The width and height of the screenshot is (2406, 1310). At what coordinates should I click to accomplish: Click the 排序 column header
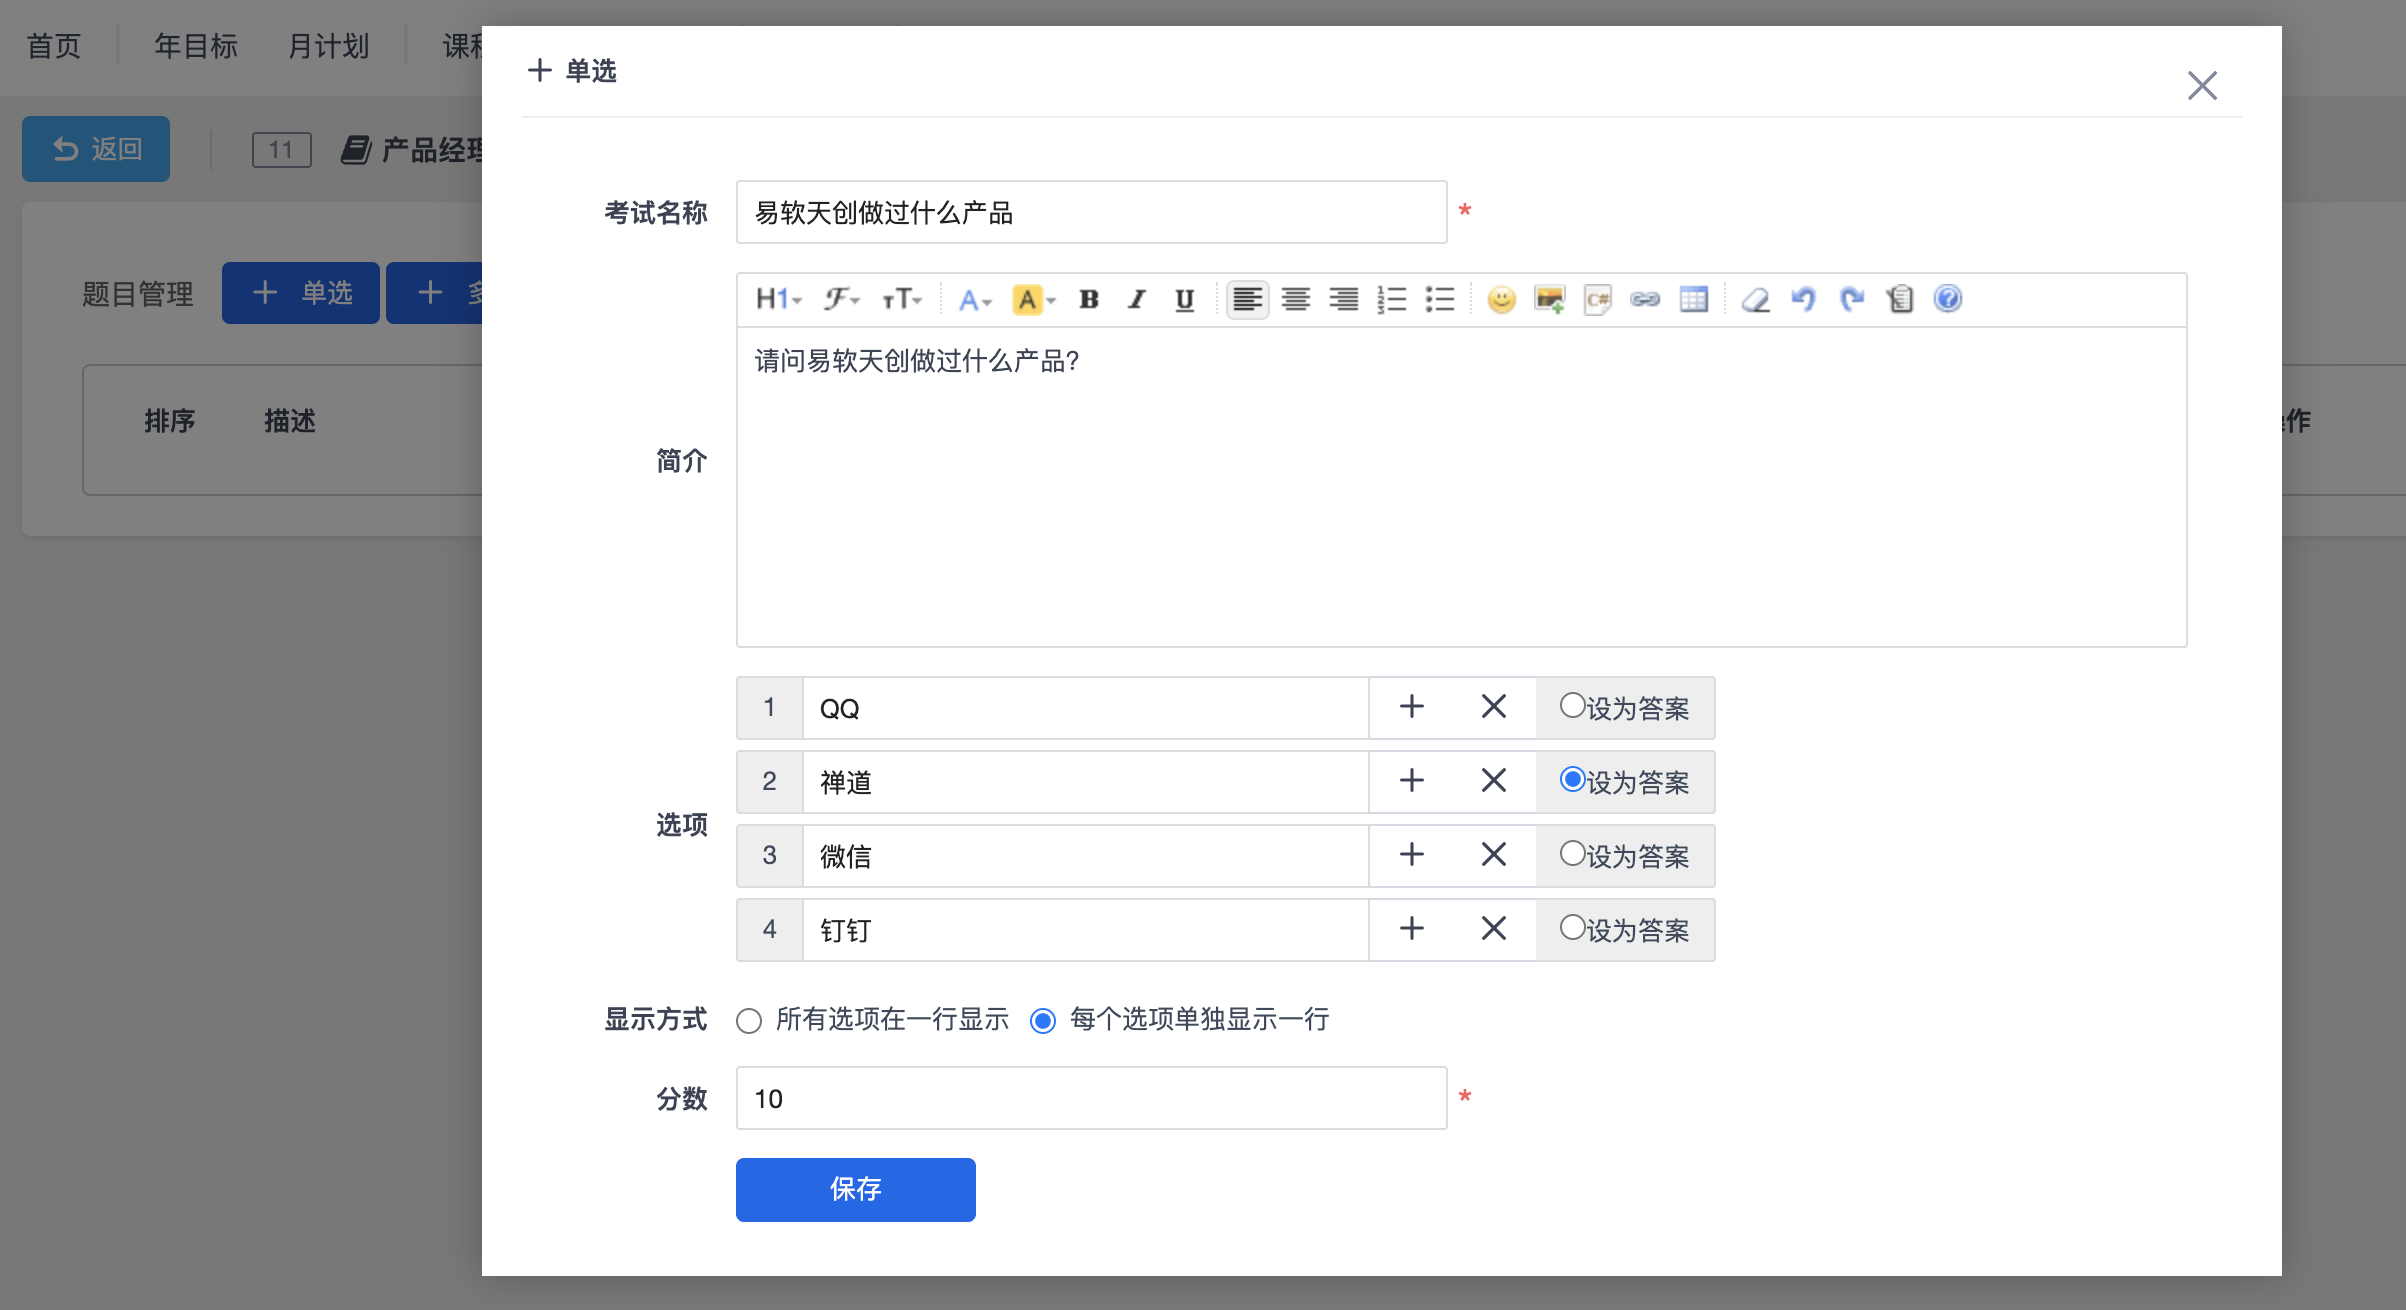[x=170, y=421]
